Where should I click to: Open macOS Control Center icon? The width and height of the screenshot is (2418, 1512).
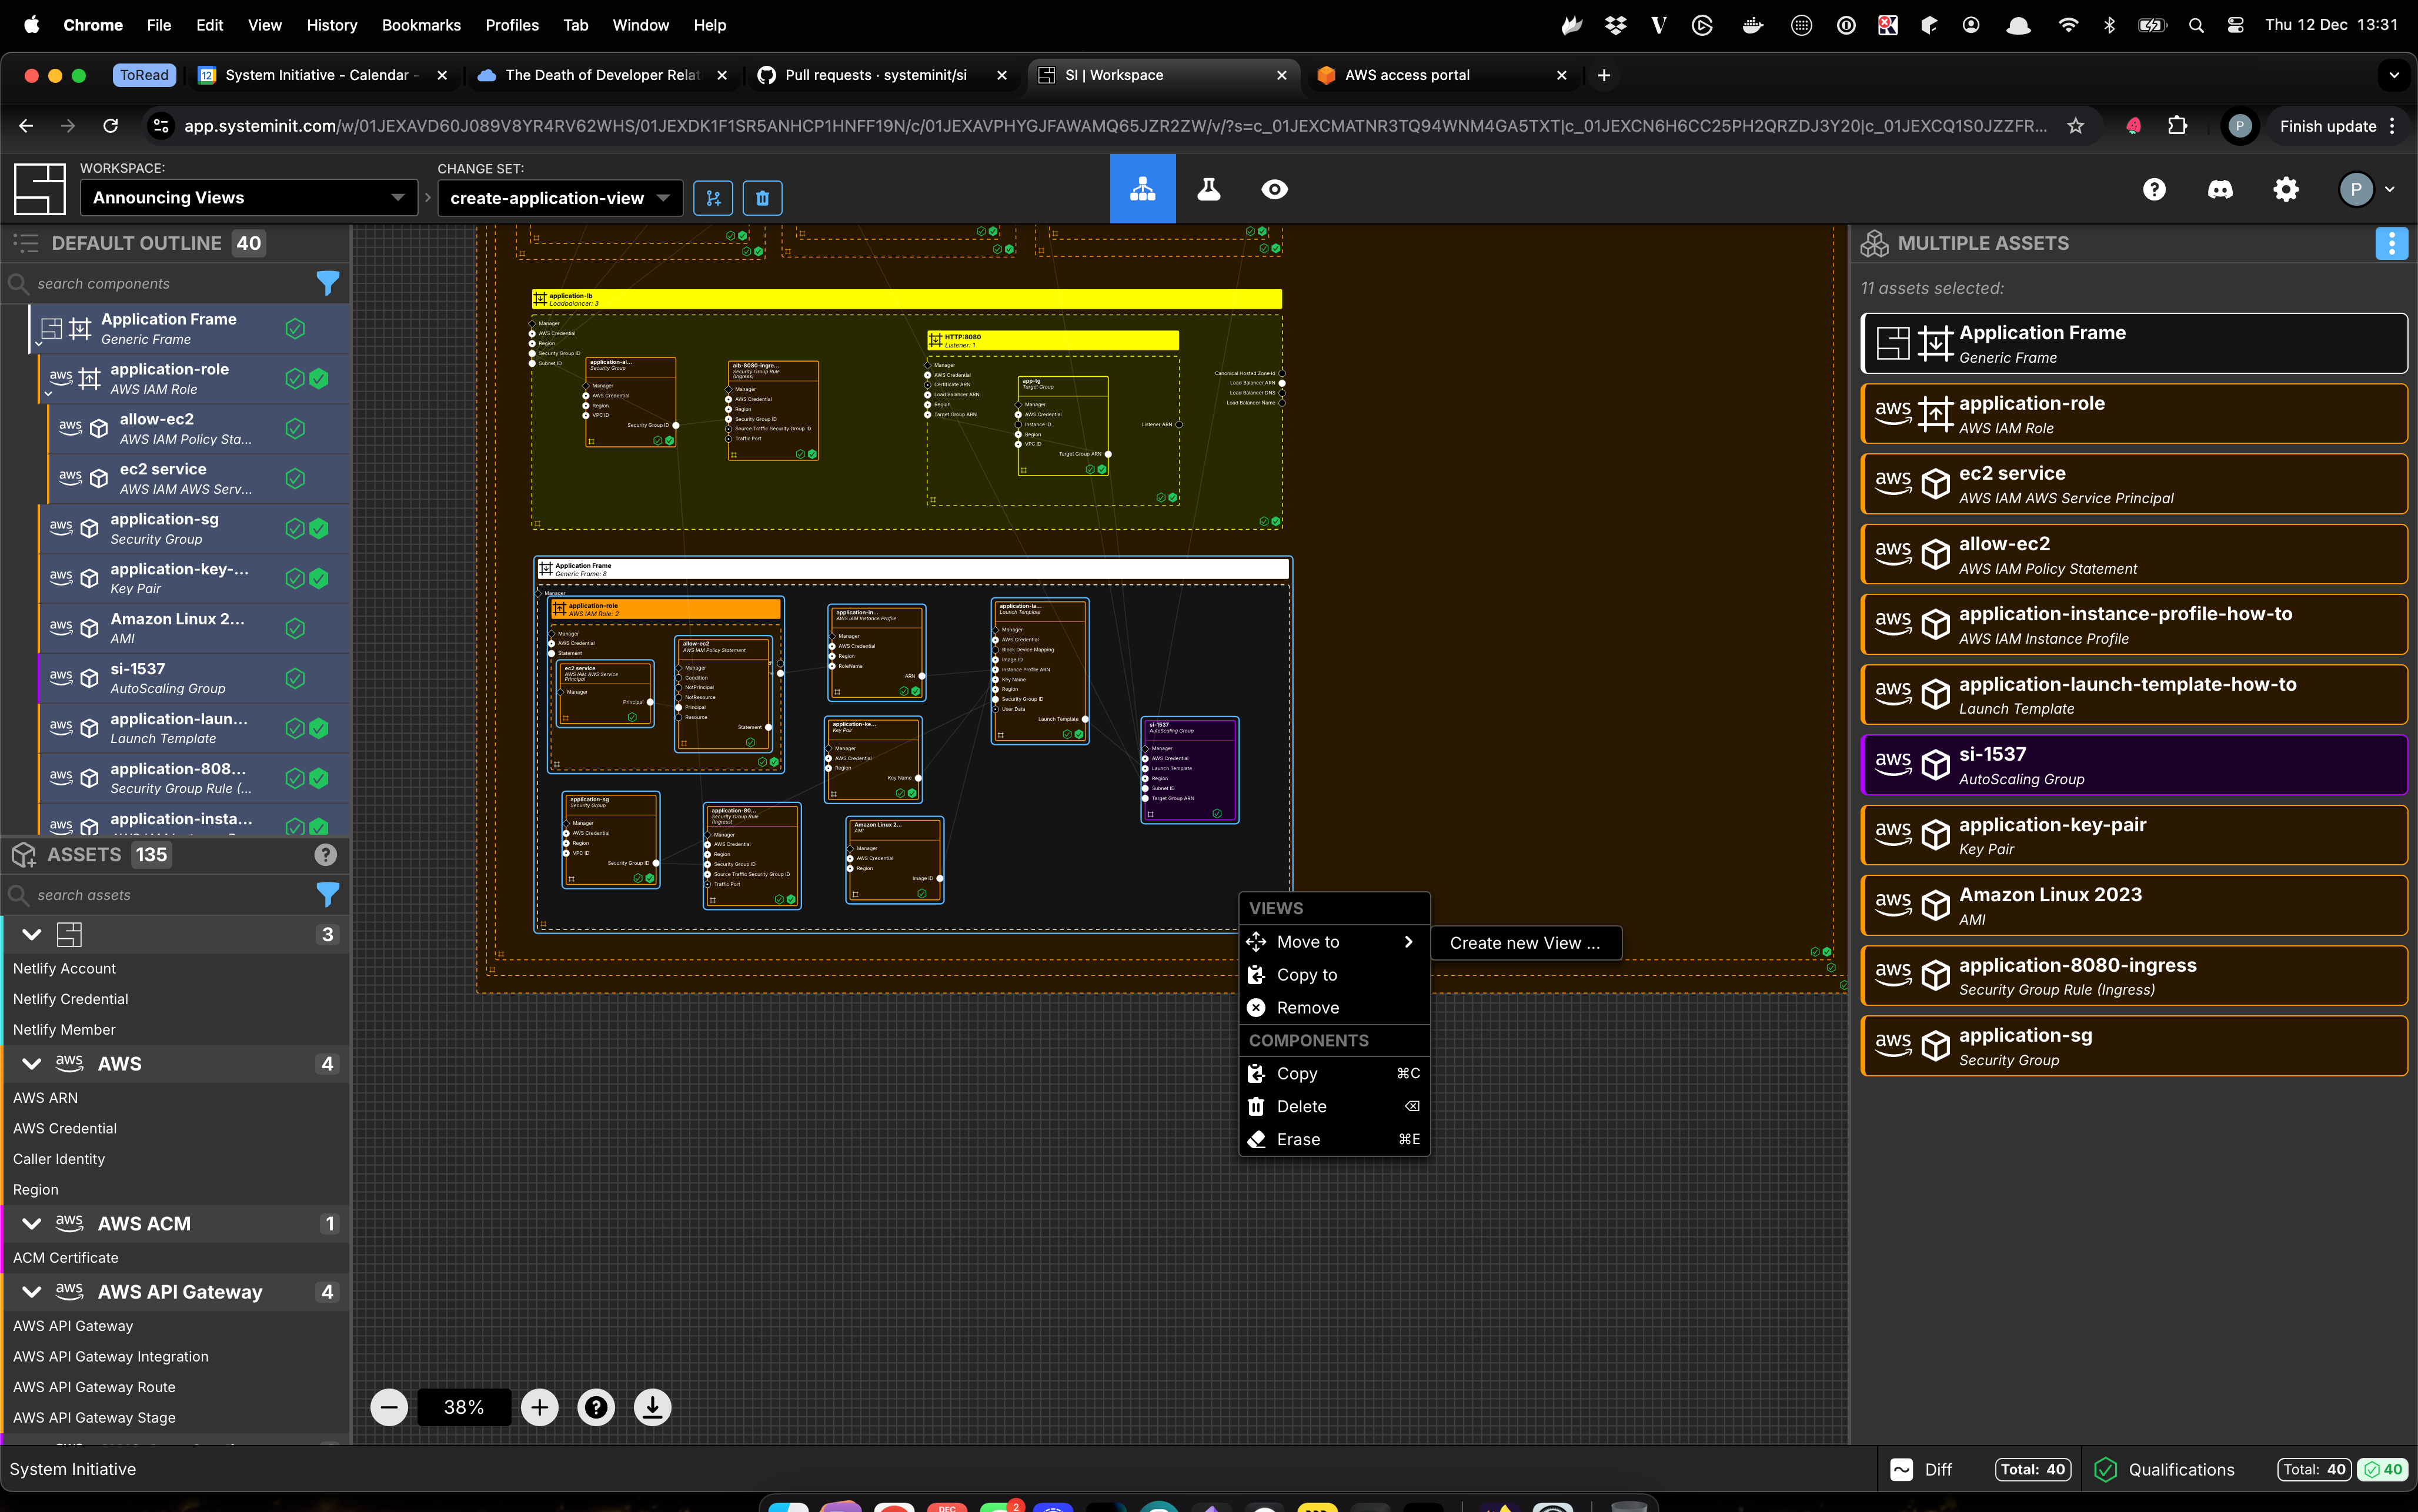point(2236,25)
